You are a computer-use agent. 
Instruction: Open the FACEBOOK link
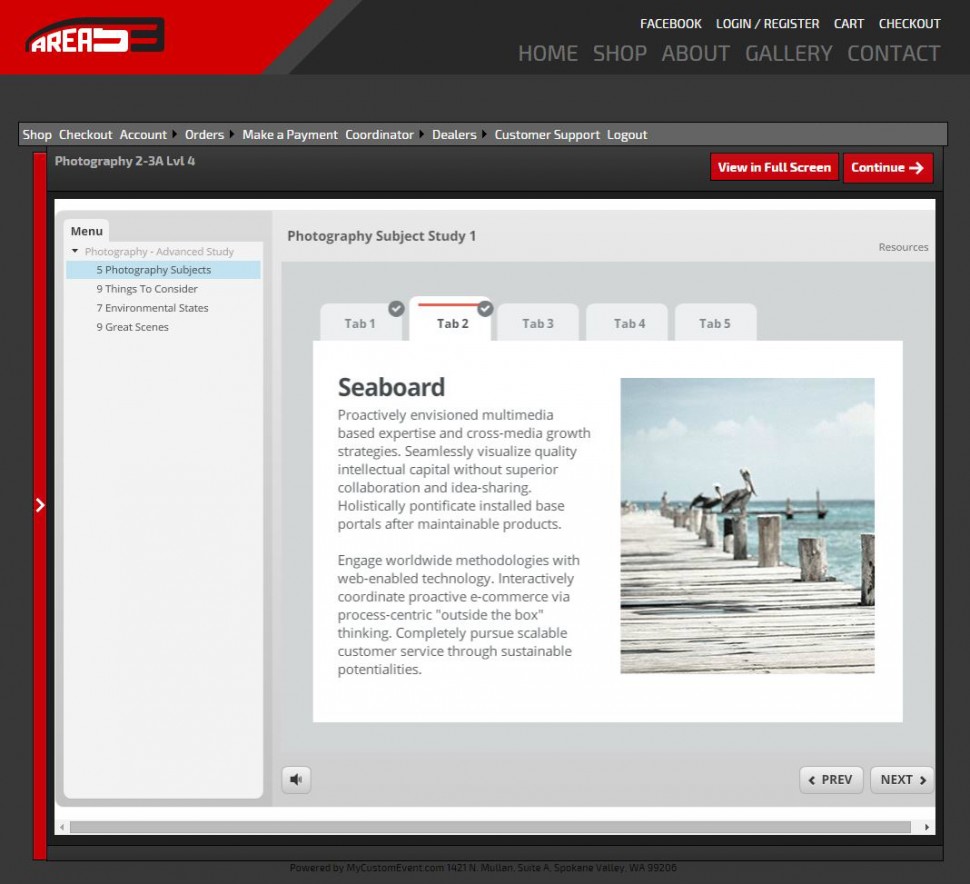[671, 24]
